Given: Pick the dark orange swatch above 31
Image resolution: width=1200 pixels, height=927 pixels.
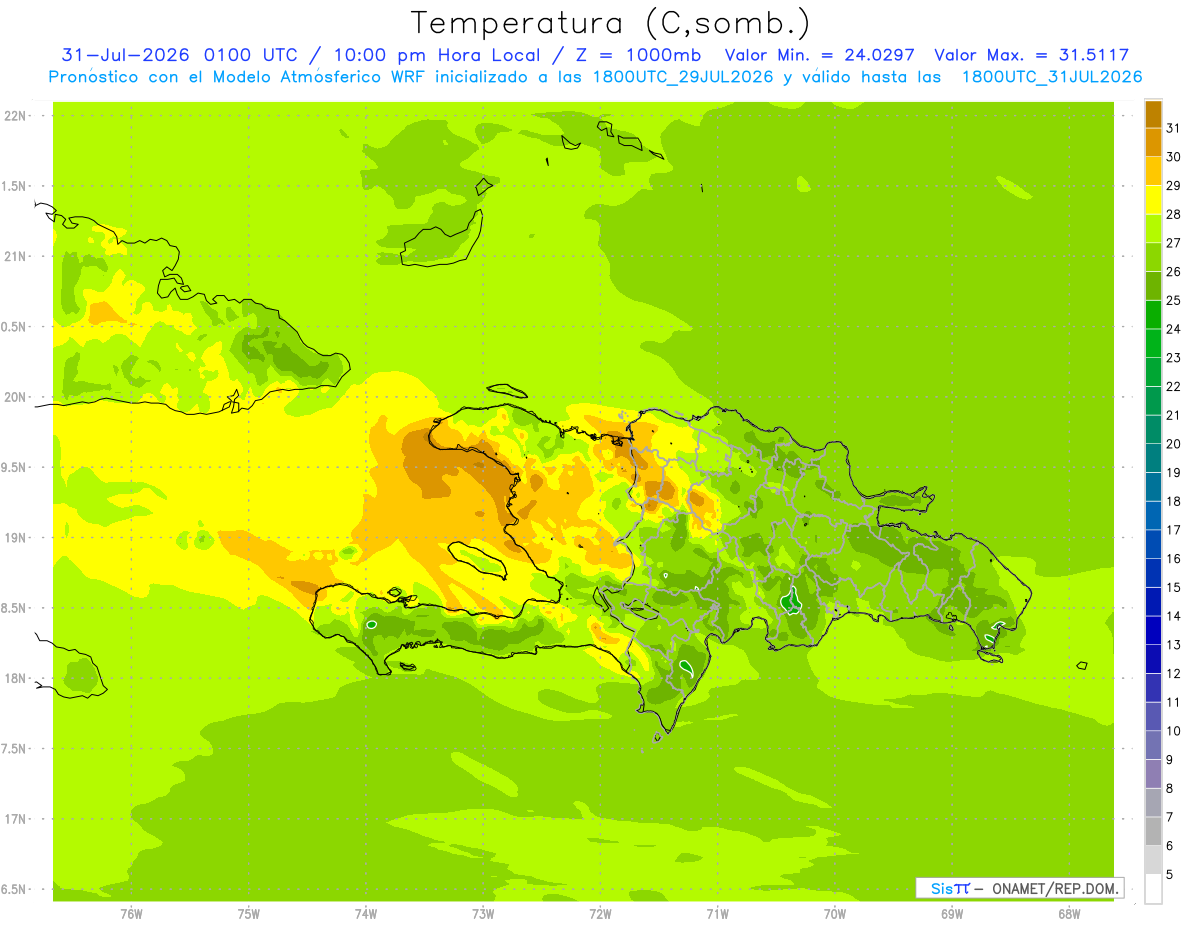Looking at the screenshot, I should 1153,114.
